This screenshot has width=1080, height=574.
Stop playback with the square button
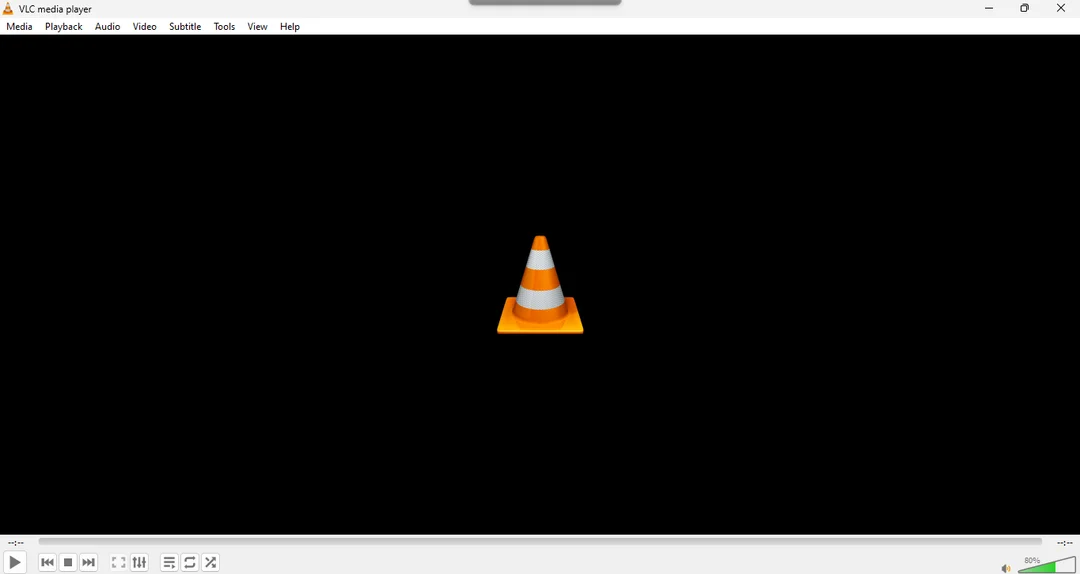pos(68,562)
